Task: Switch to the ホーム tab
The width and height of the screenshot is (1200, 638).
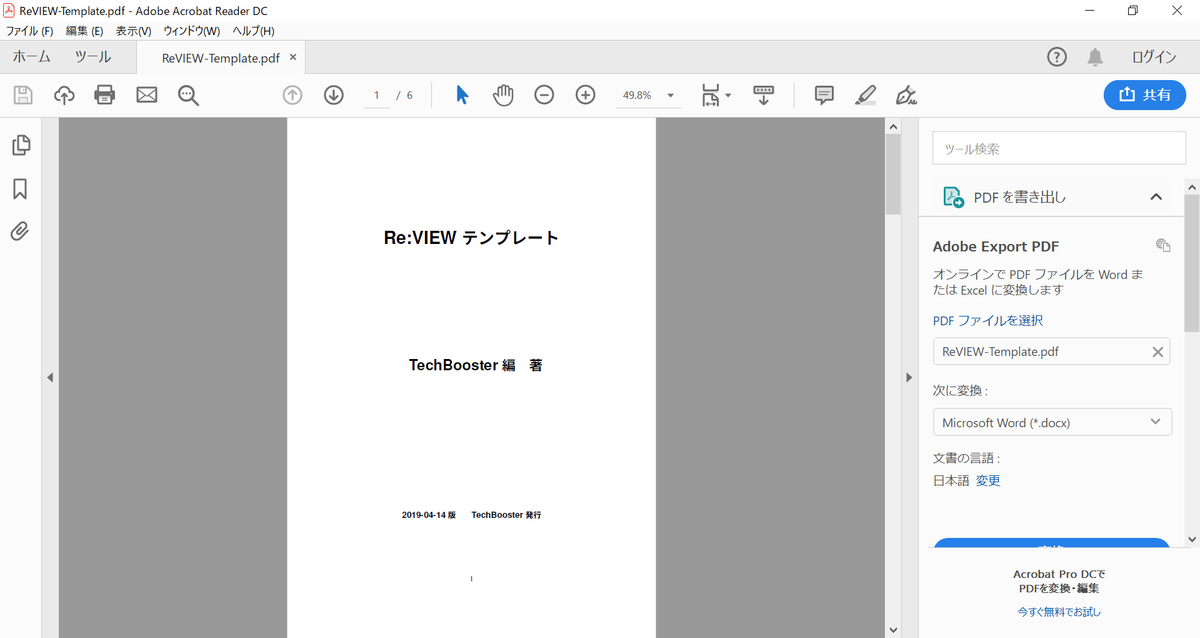Action: pyautogui.click(x=31, y=57)
